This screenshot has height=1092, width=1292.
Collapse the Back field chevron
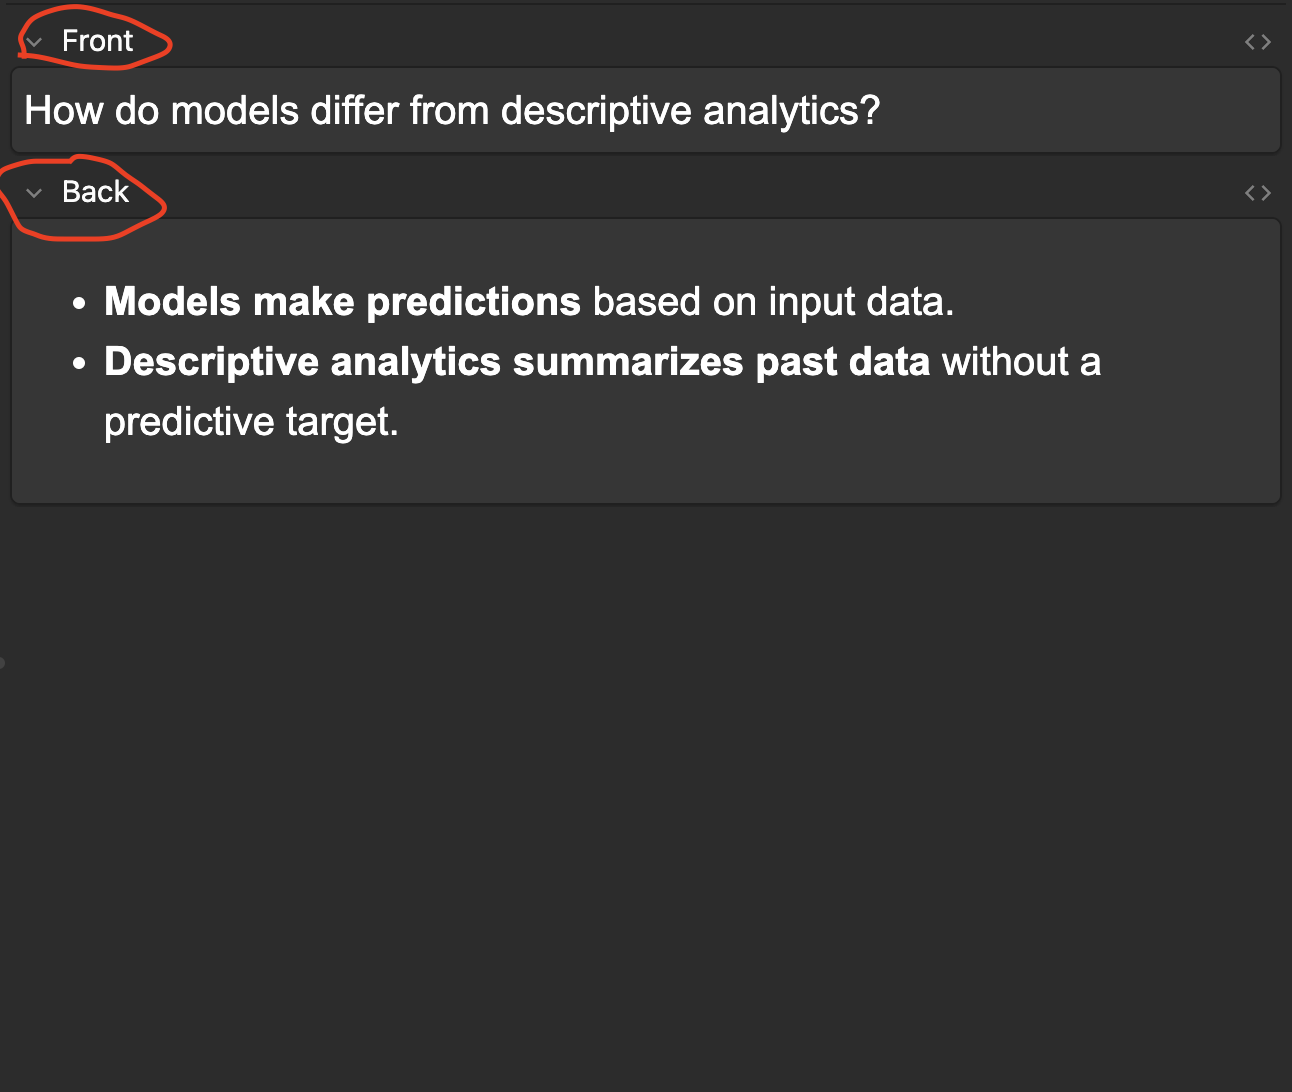coord(34,193)
